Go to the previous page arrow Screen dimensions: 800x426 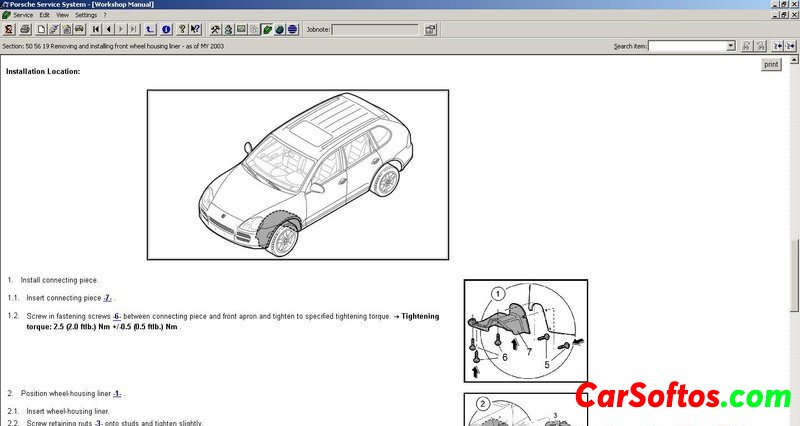tap(109, 29)
